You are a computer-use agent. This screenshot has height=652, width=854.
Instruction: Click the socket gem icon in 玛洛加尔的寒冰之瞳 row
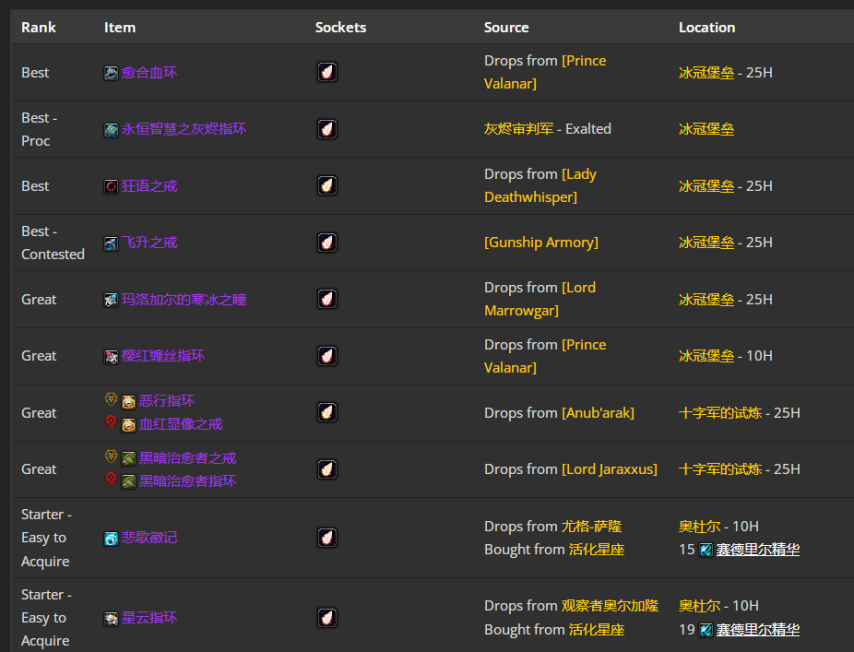pos(327,299)
